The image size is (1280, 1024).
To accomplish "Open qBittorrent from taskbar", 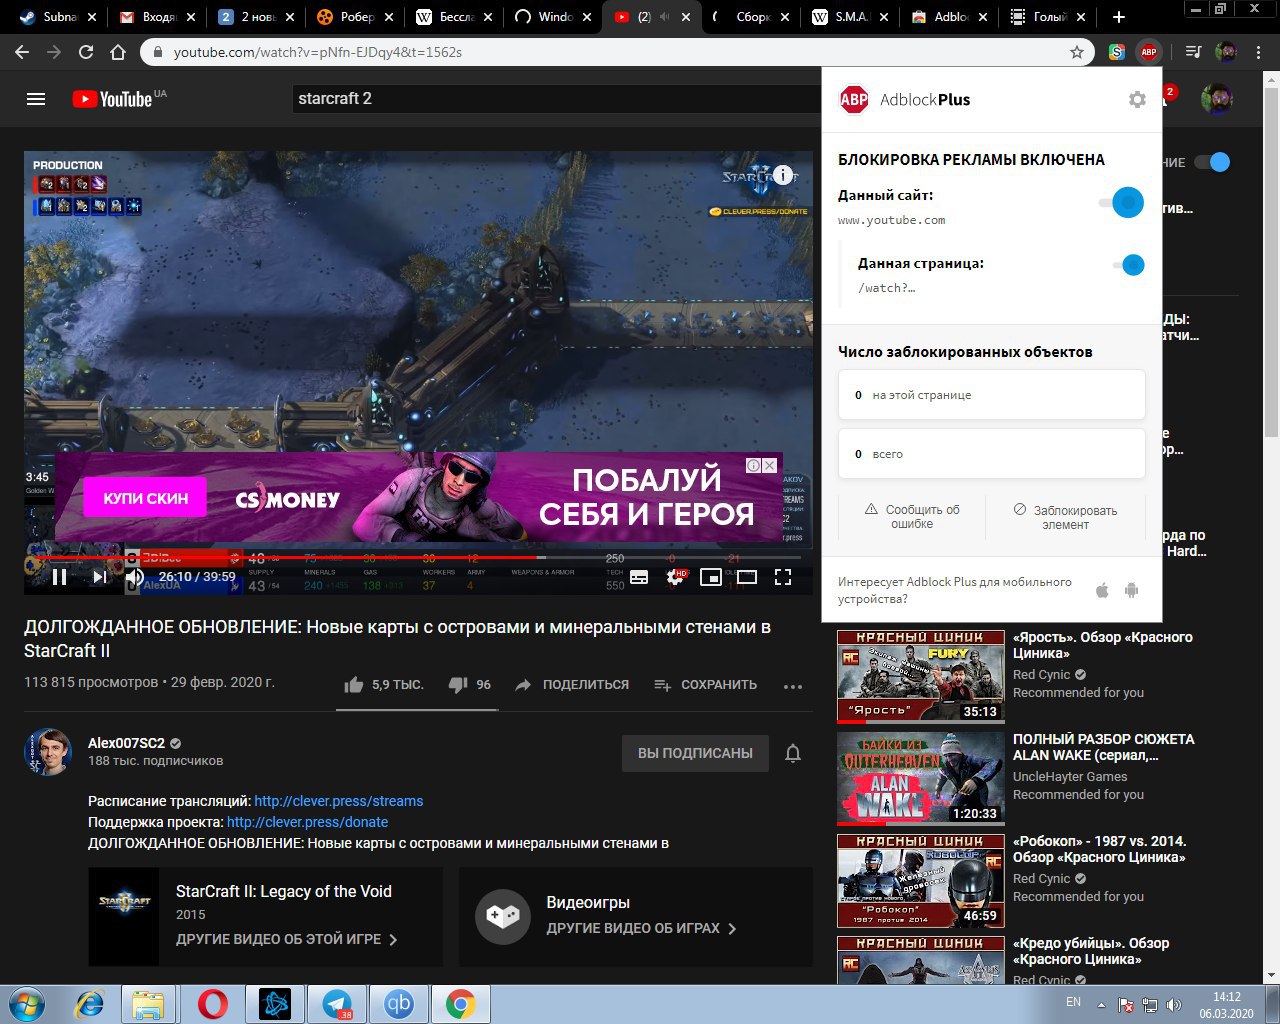I will [399, 1004].
